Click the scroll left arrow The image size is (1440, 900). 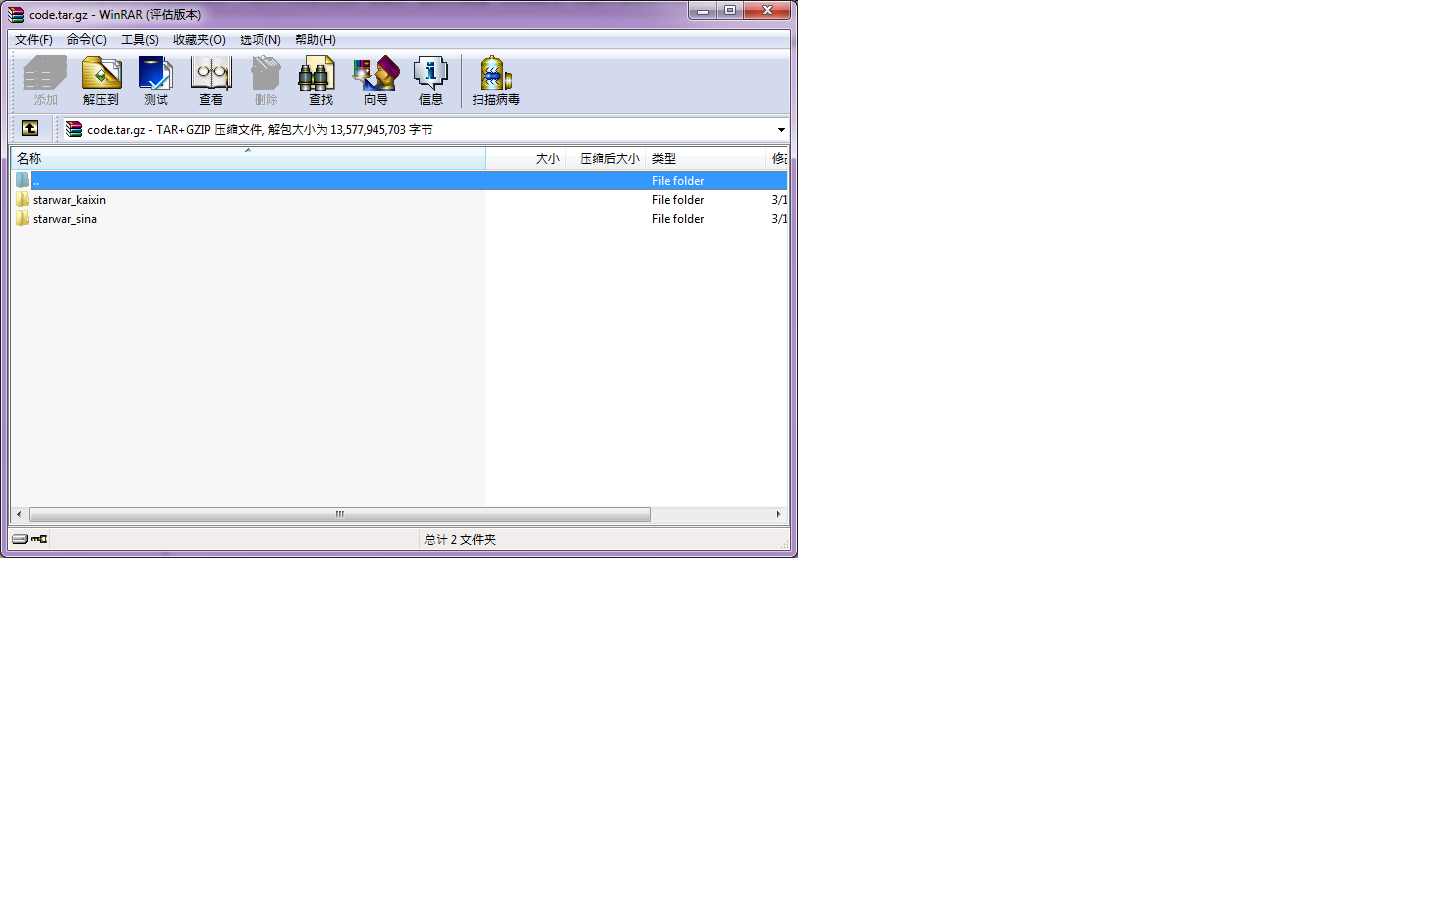[x=19, y=514]
